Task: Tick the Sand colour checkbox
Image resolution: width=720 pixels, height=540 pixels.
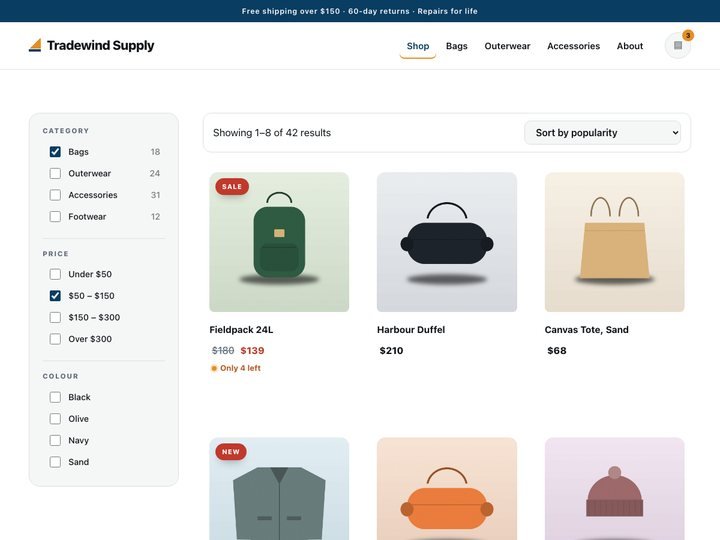Action: point(55,462)
